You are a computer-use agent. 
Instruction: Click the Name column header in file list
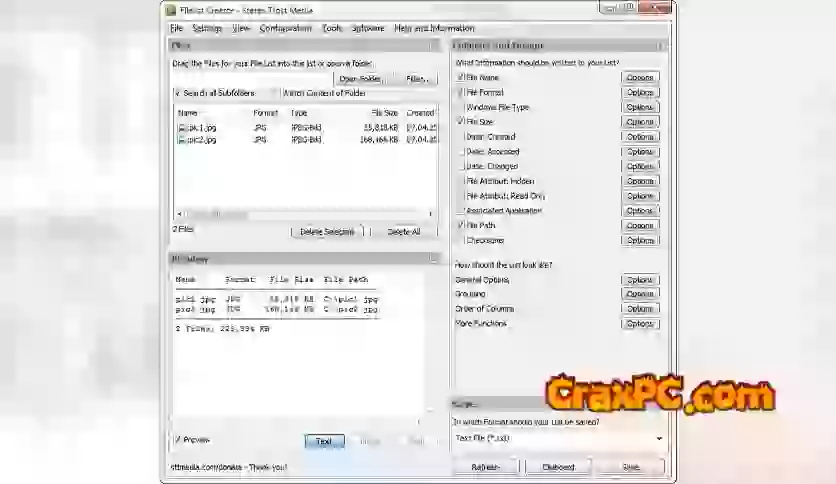coord(213,113)
